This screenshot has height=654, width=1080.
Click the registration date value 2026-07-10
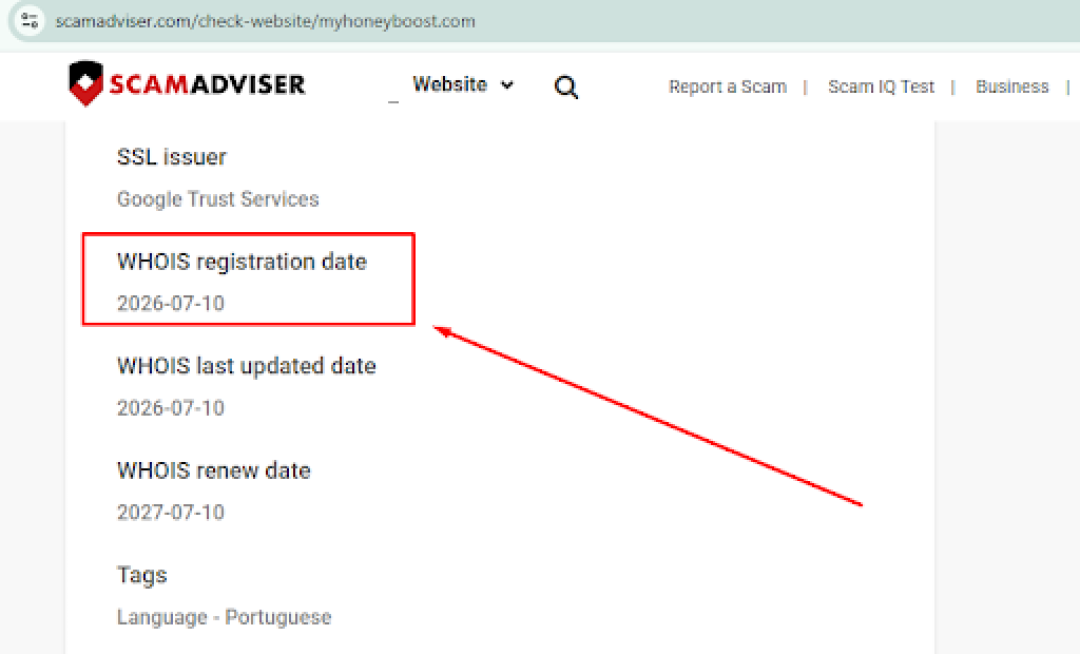coord(171,303)
